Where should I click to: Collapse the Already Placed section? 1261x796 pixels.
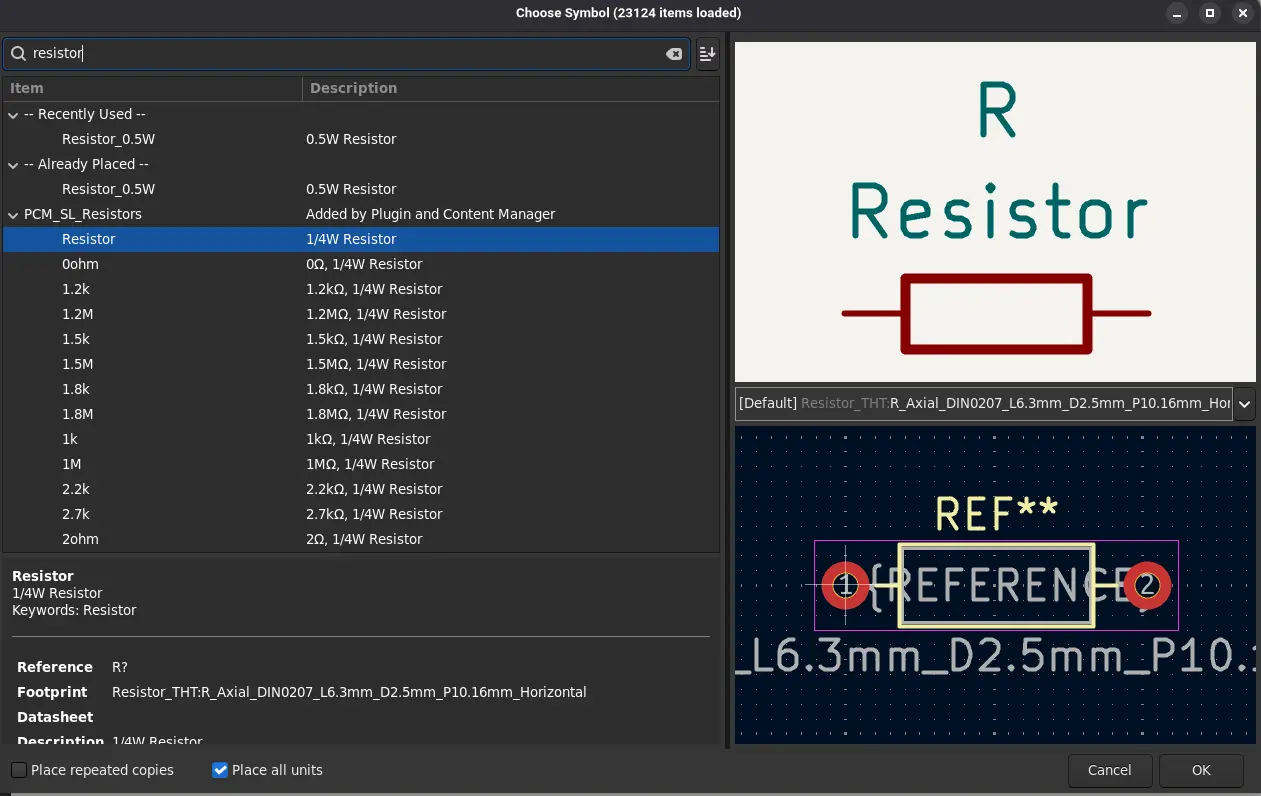coord(13,164)
